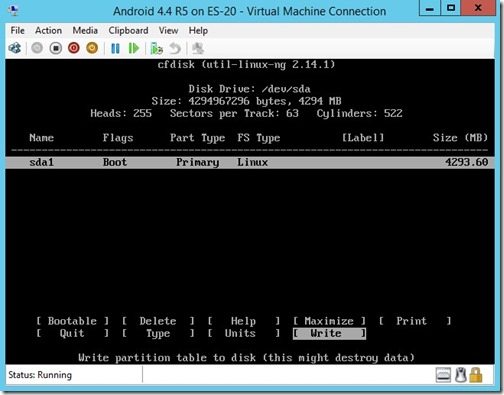Click the Boot flag on sda1

(x=115, y=162)
